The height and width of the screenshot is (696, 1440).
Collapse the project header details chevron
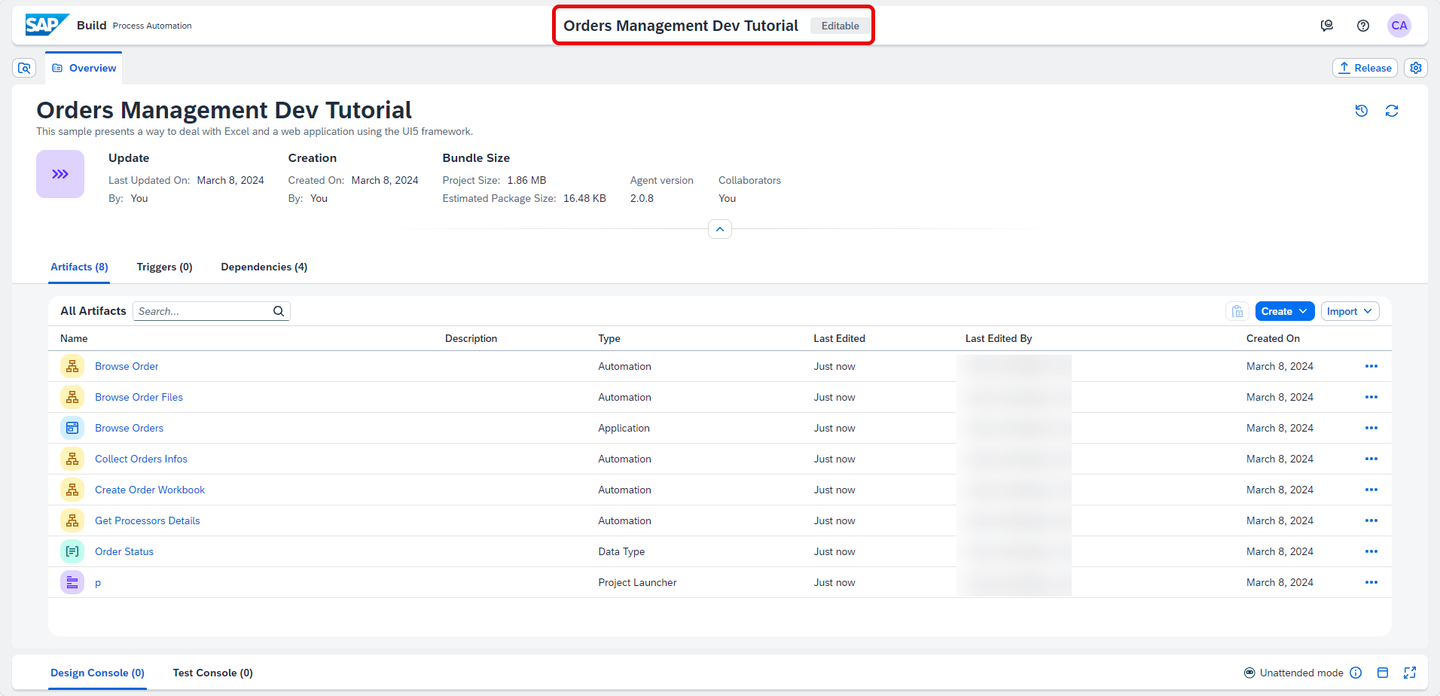[720, 229]
